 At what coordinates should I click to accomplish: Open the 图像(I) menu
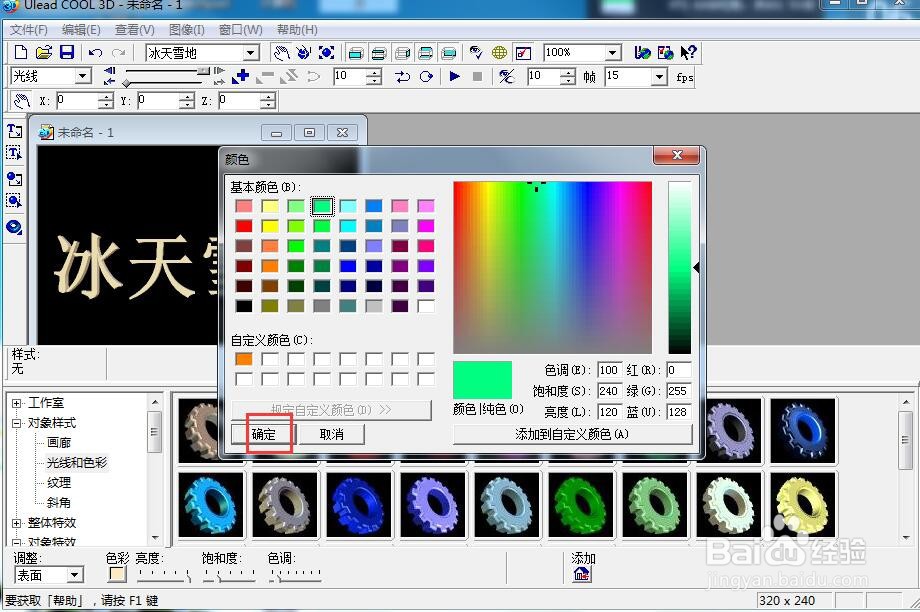[187, 29]
